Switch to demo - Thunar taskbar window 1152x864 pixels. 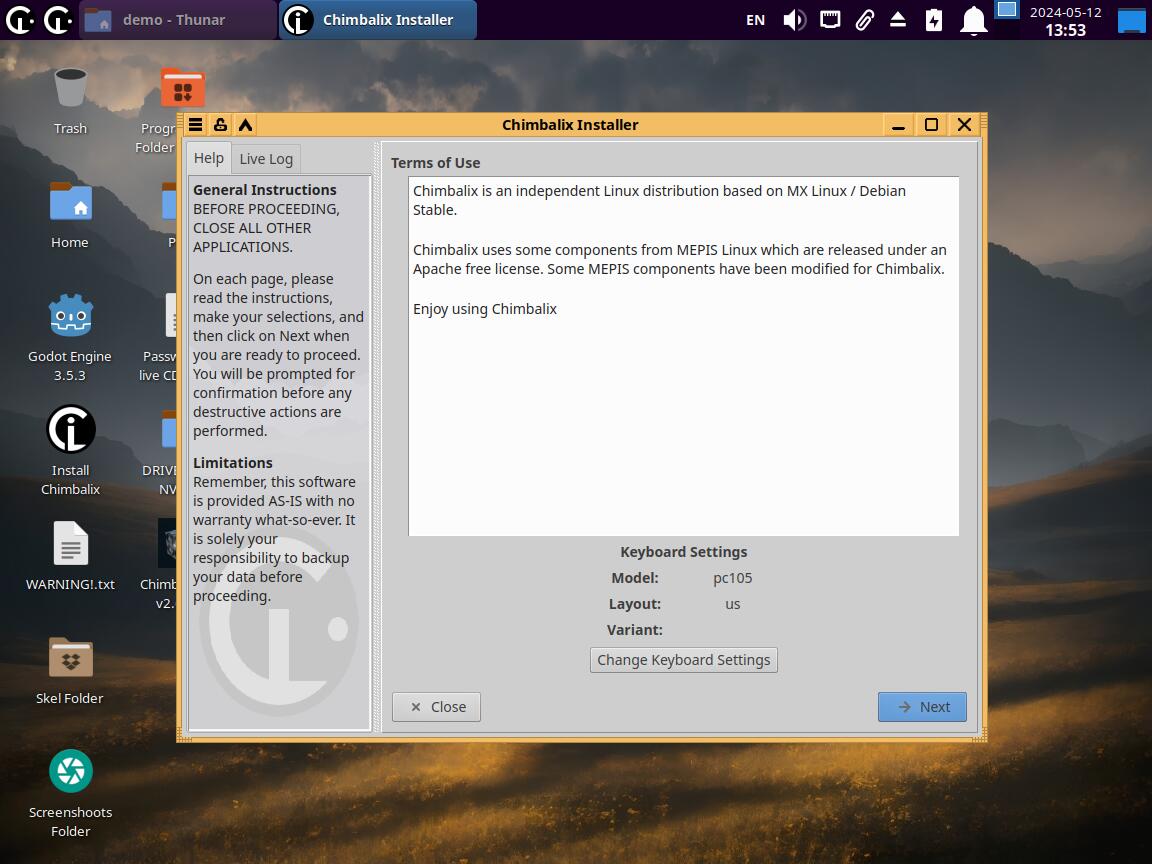(176, 20)
